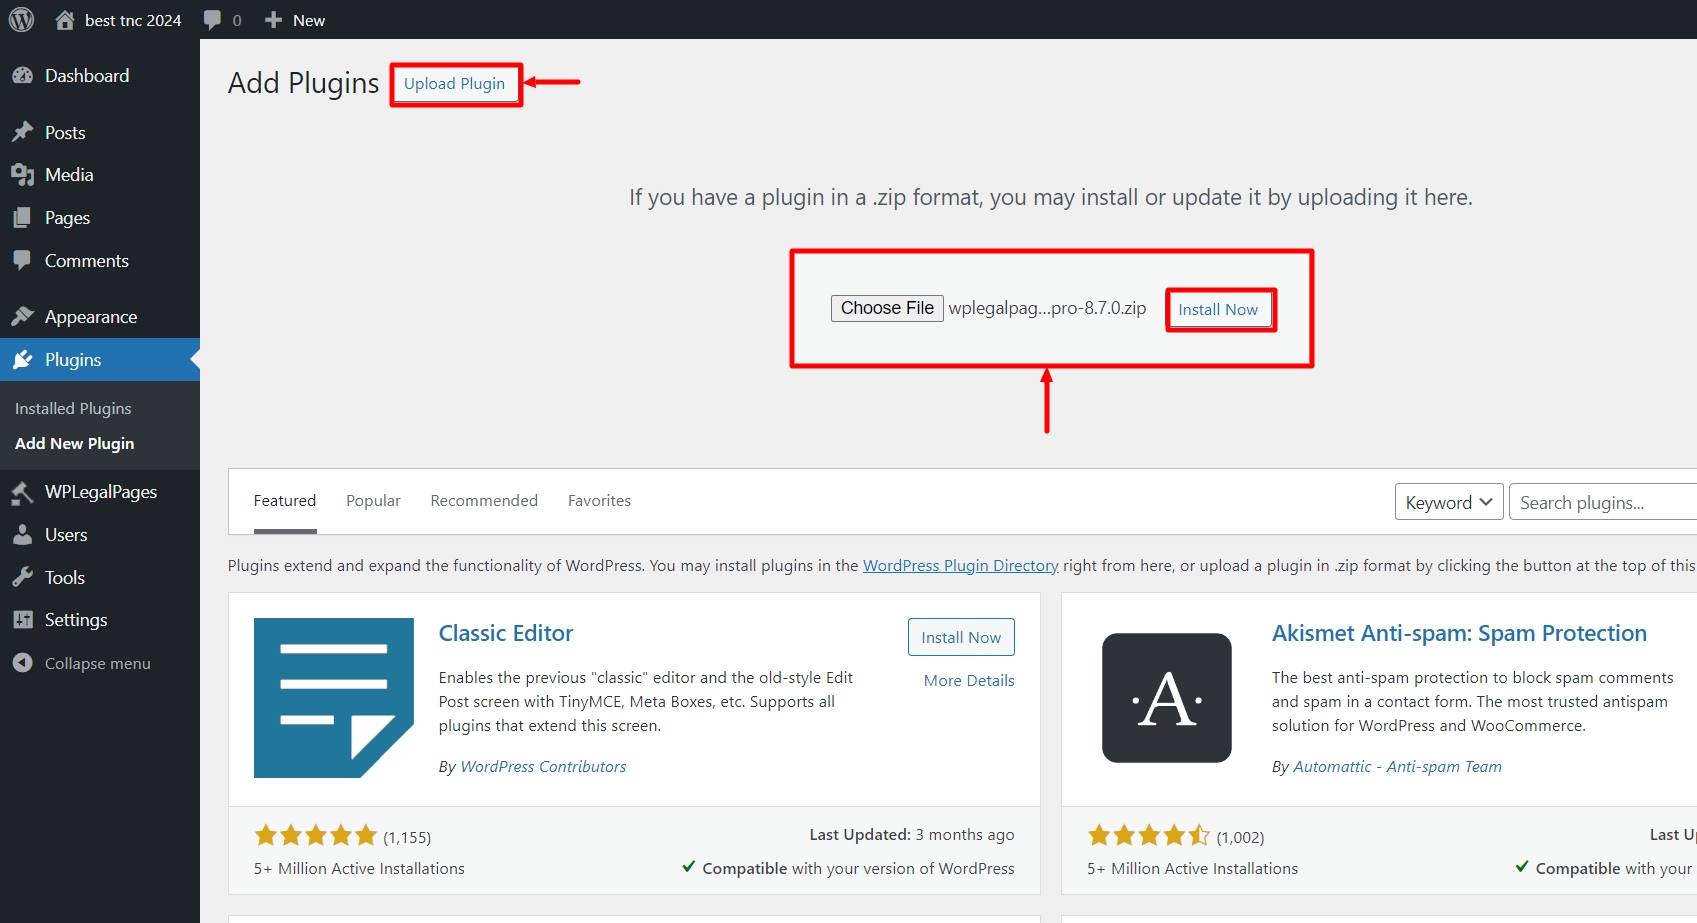Click the Upload Plugin button

(x=455, y=84)
